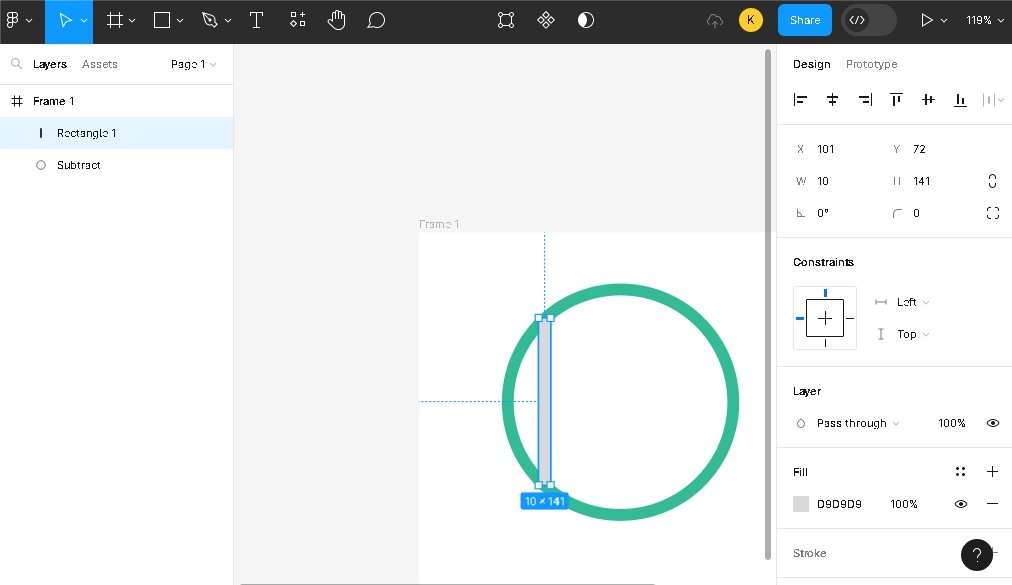The height and width of the screenshot is (585, 1012).
Task: Switch to the Prototype tab
Action: [x=871, y=64]
